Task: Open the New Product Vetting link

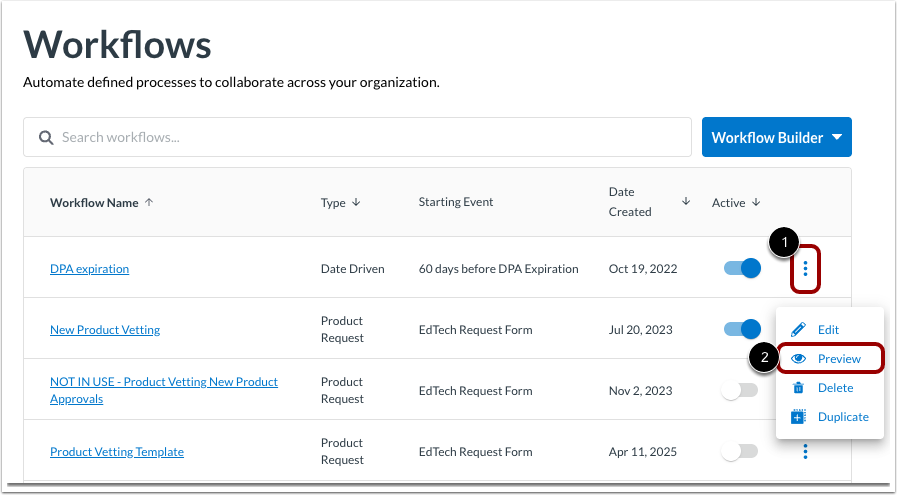Action: [x=105, y=330]
